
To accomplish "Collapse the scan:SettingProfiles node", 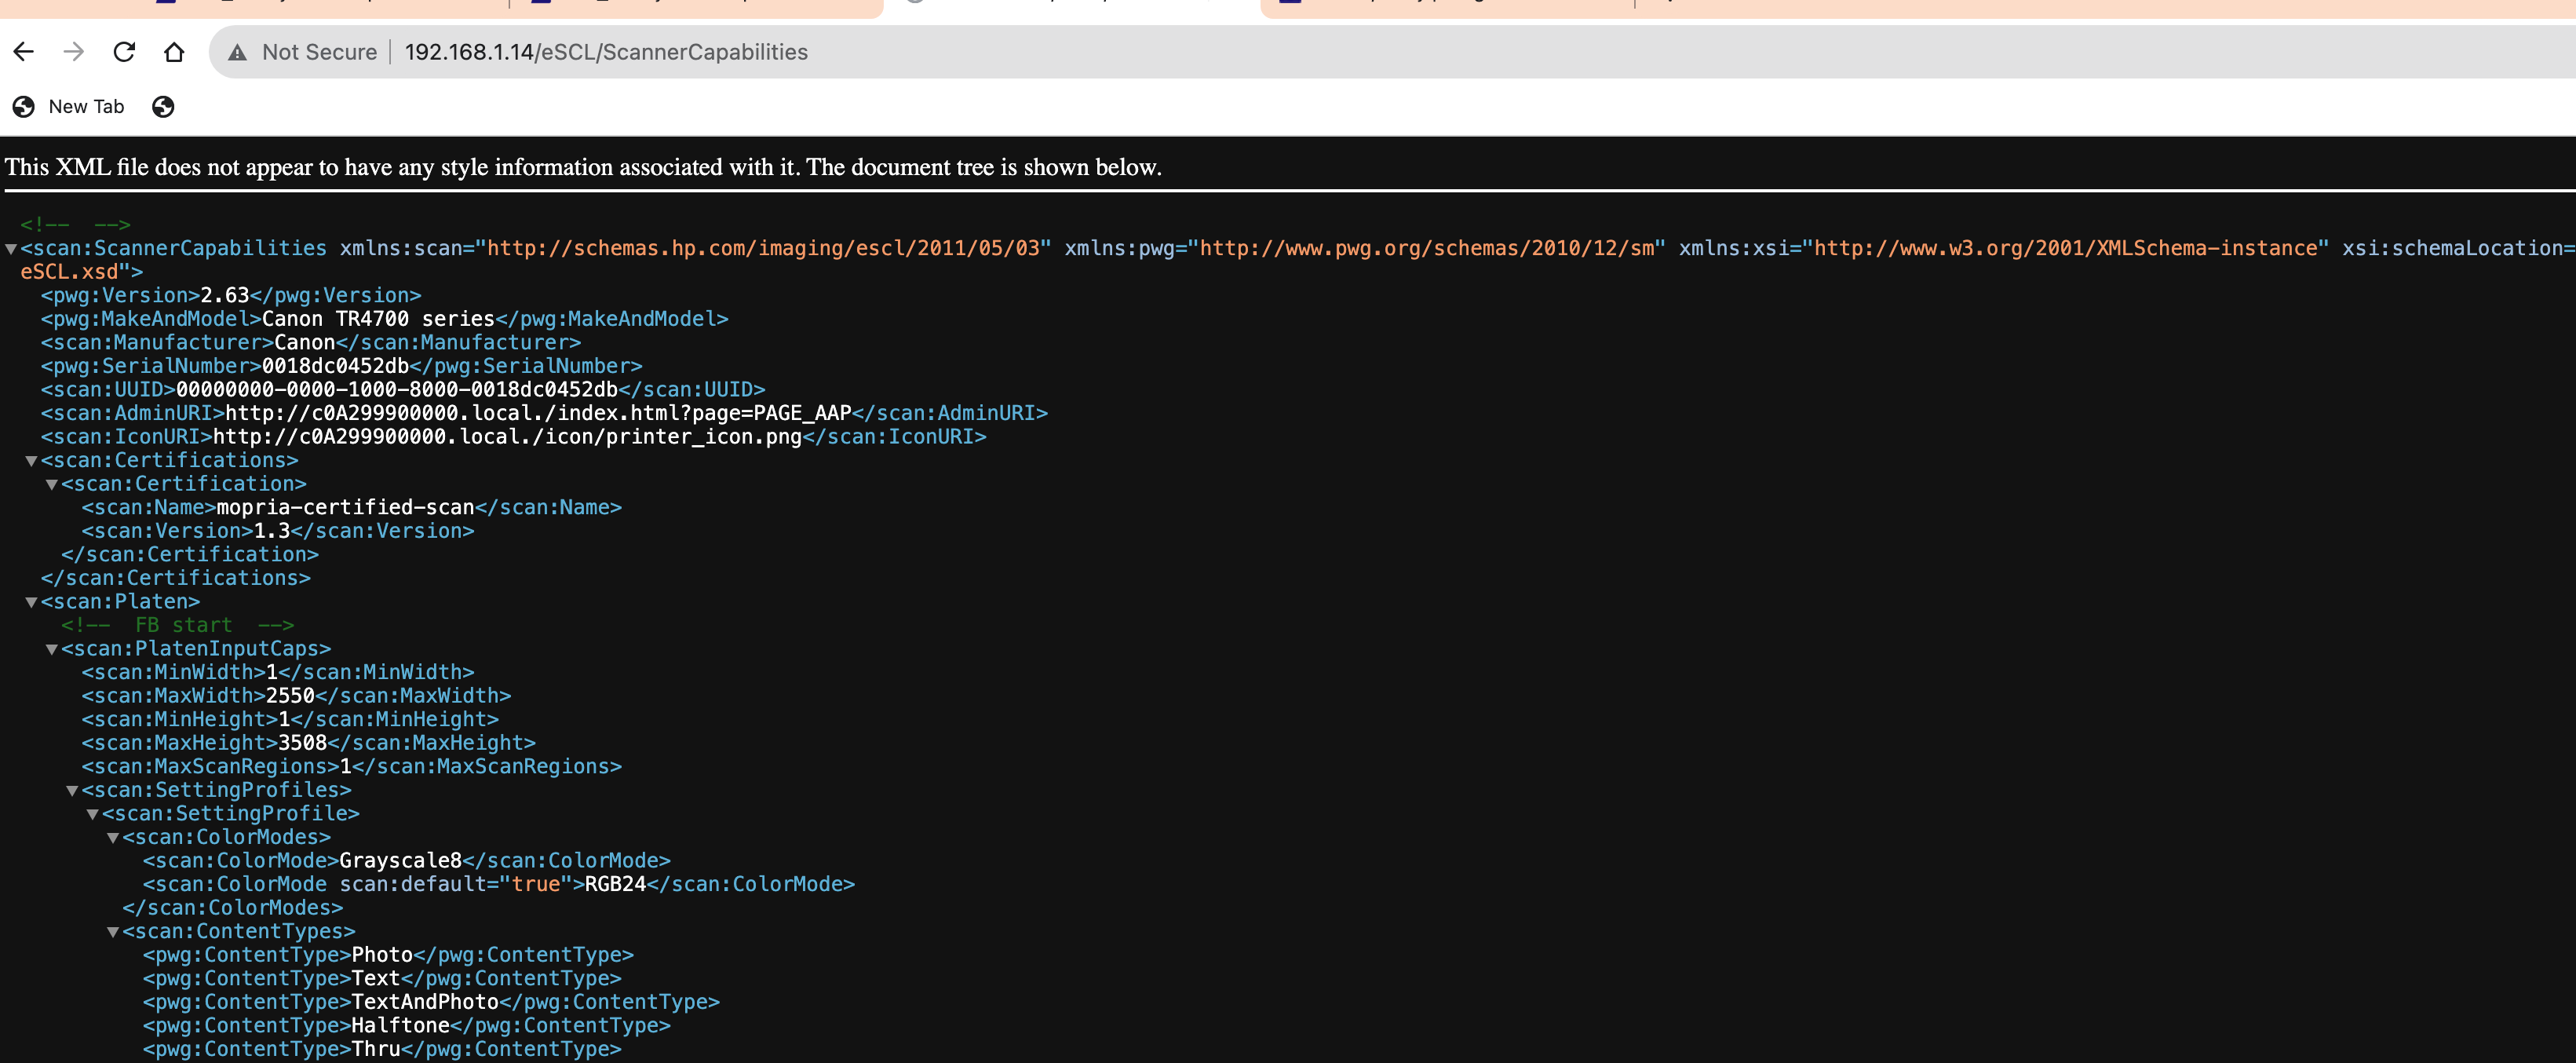I will 72,791.
